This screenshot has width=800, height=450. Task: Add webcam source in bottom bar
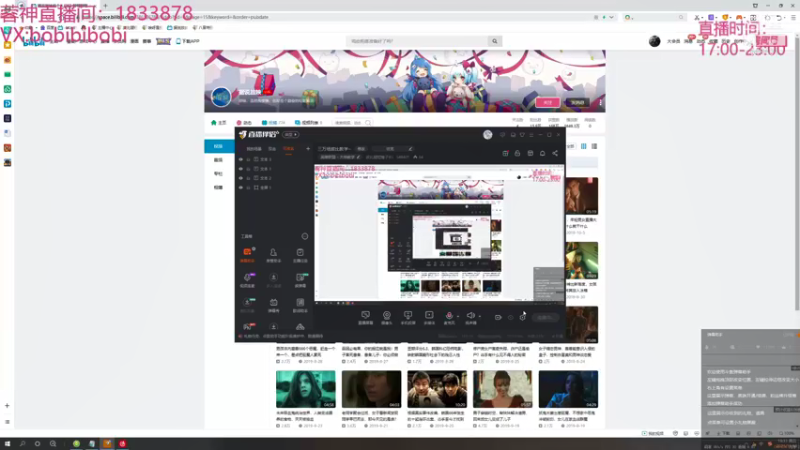387,317
